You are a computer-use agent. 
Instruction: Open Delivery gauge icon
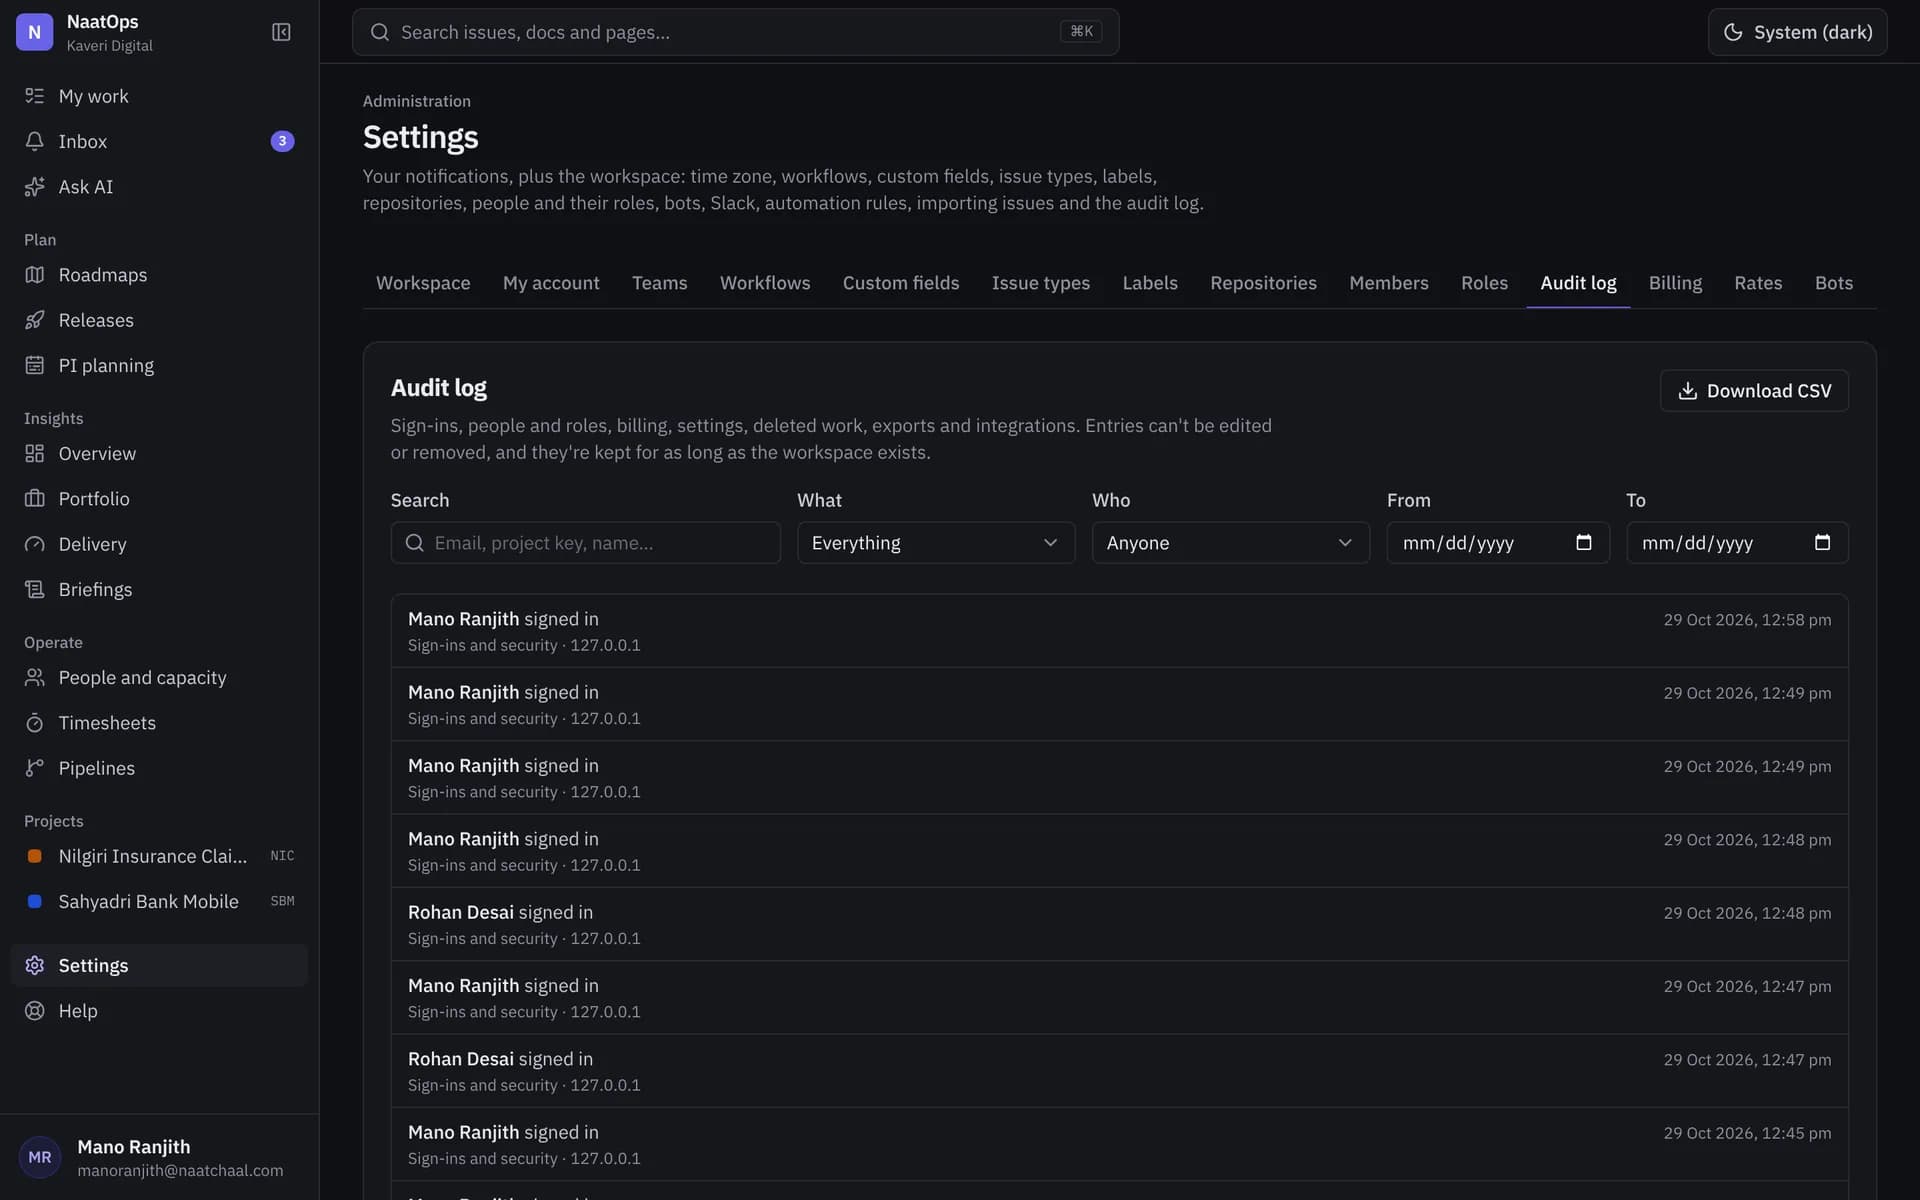coord(35,544)
